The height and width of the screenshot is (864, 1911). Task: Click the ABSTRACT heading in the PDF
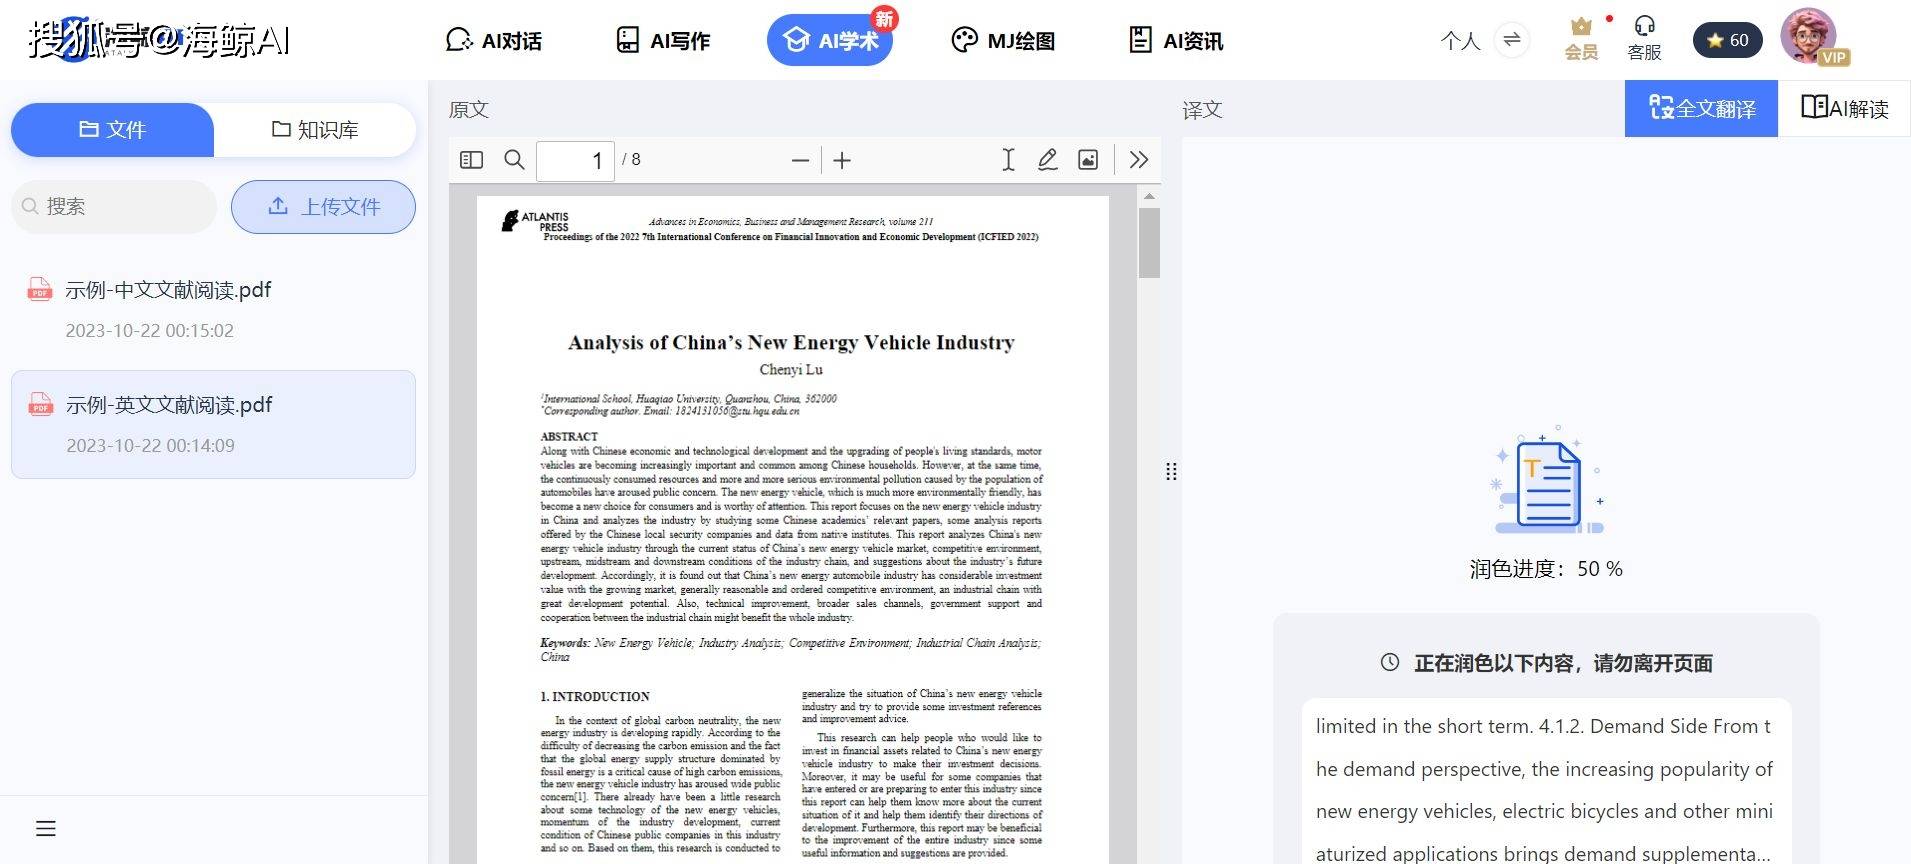pos(569,437)
